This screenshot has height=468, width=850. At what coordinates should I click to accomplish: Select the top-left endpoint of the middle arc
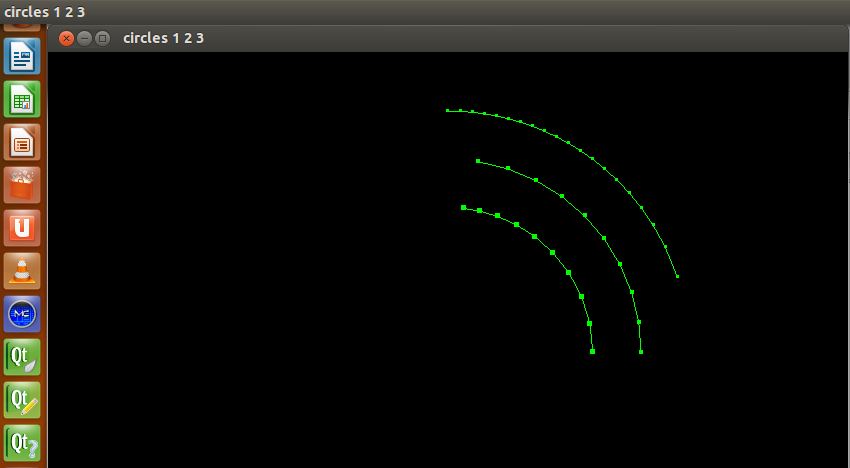[x=478, y=160]
